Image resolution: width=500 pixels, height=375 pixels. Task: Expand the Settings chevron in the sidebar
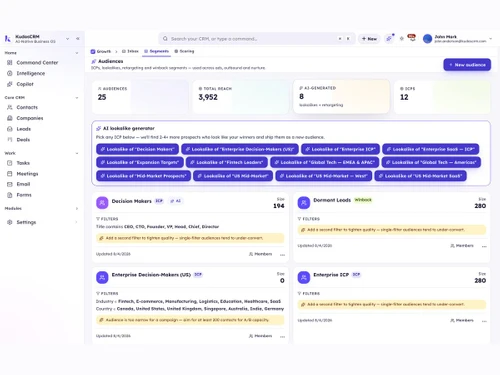77,222
